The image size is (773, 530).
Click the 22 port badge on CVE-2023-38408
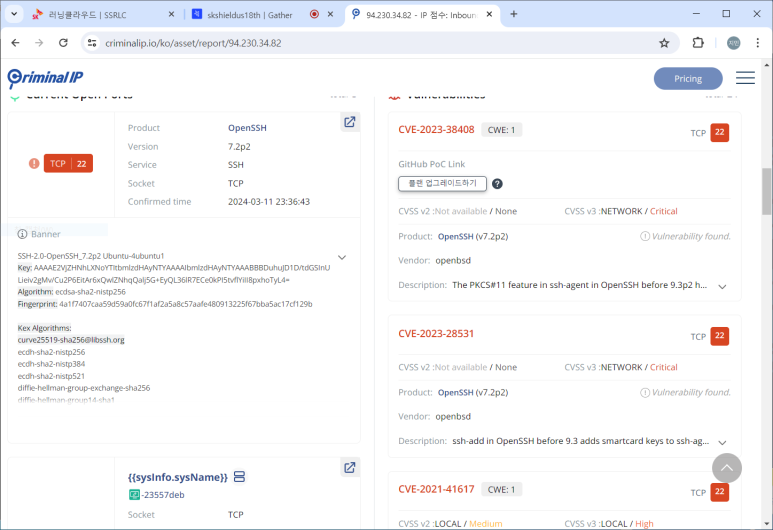pos(719,132)
